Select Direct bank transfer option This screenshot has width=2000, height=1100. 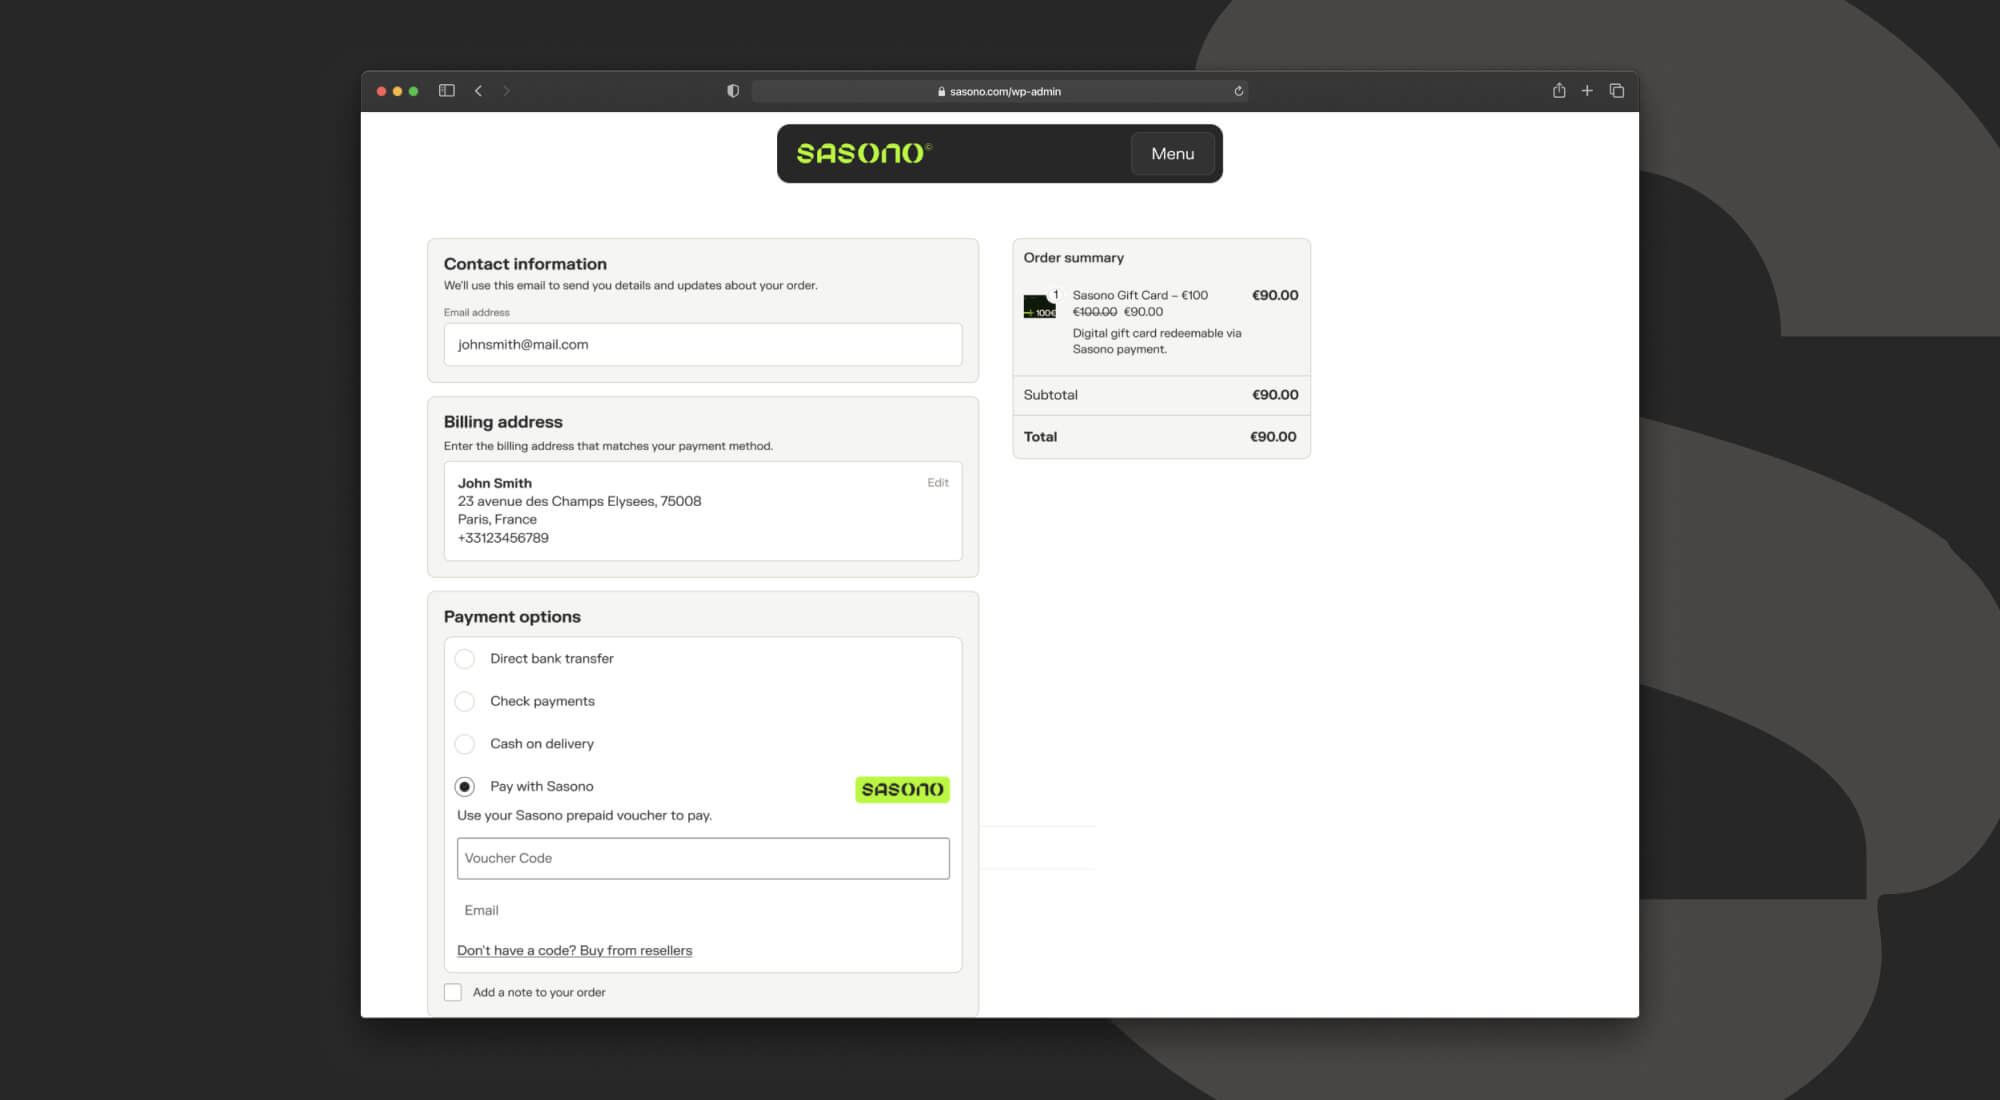tap(465, 659)
